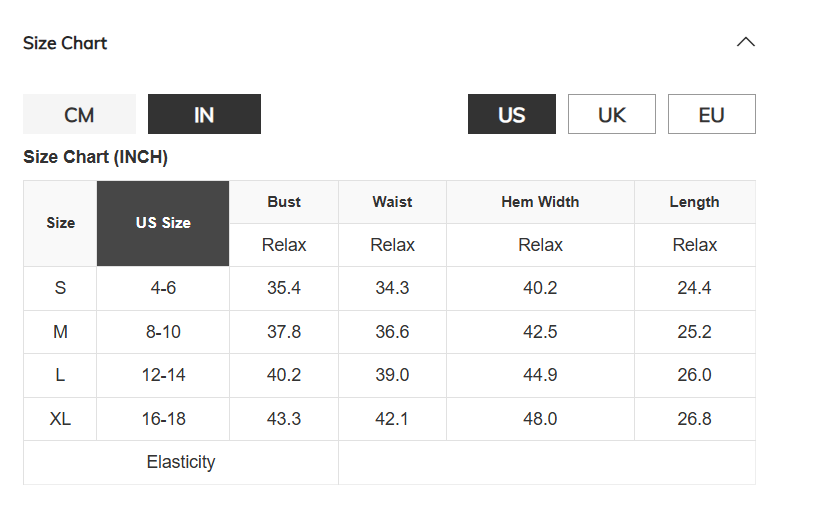825x505 pixels.
Task: Select the S size row label
Action: pos(60,288)
